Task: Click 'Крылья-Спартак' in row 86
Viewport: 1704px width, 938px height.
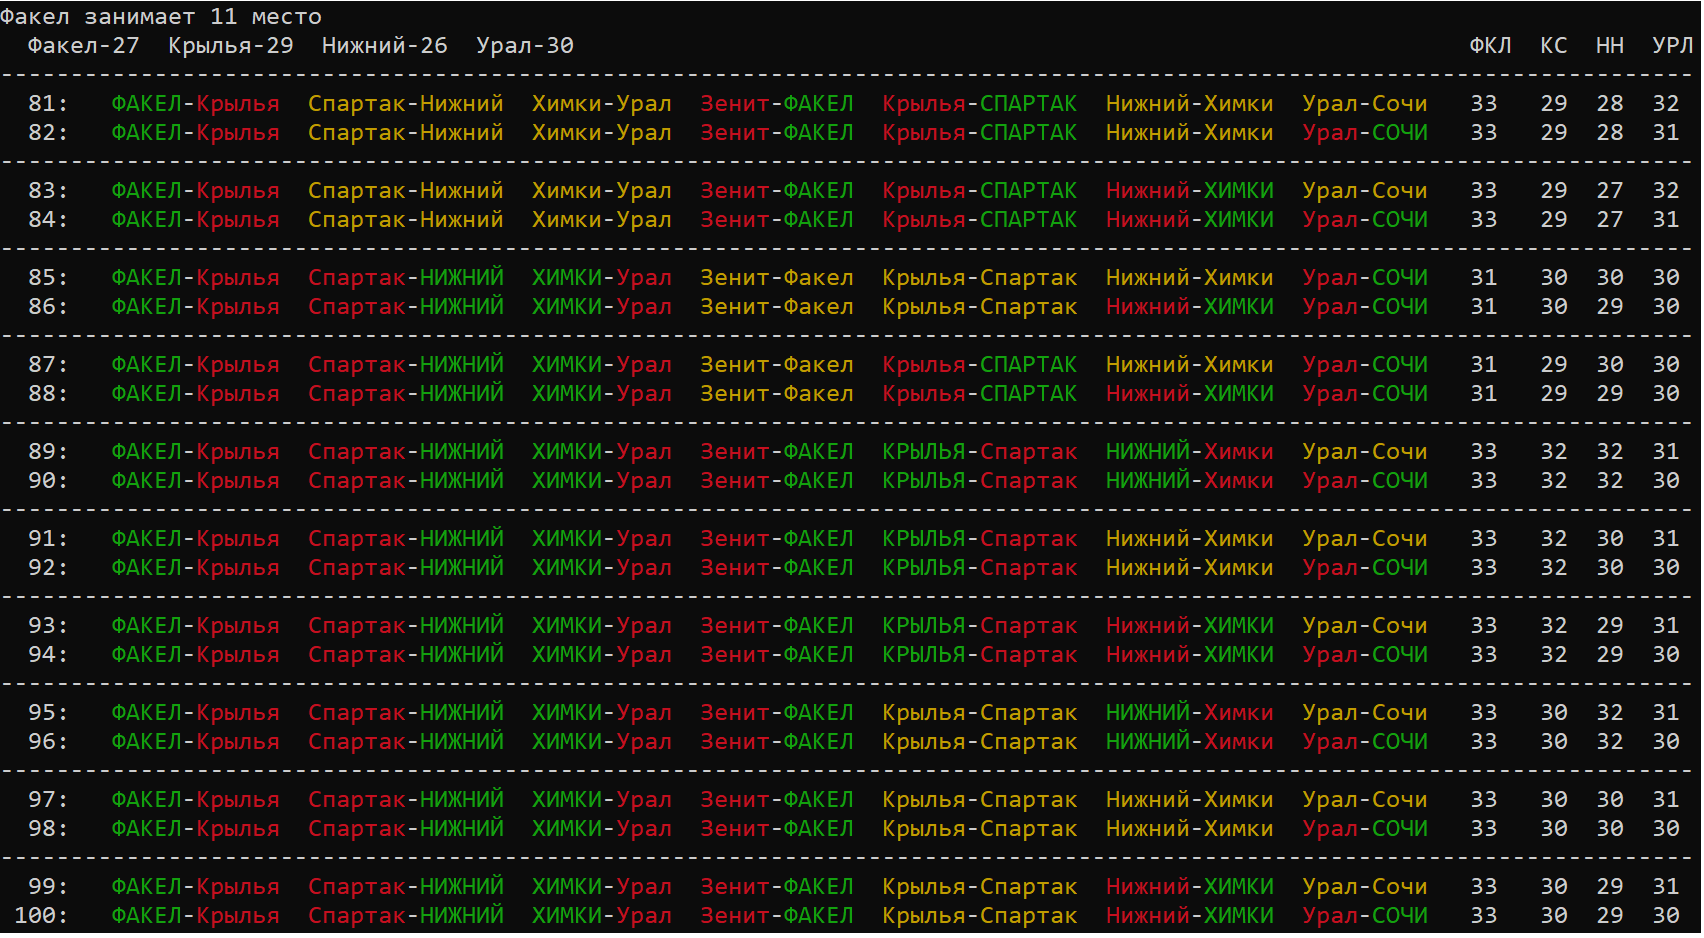Action: (x=980, y=307)
